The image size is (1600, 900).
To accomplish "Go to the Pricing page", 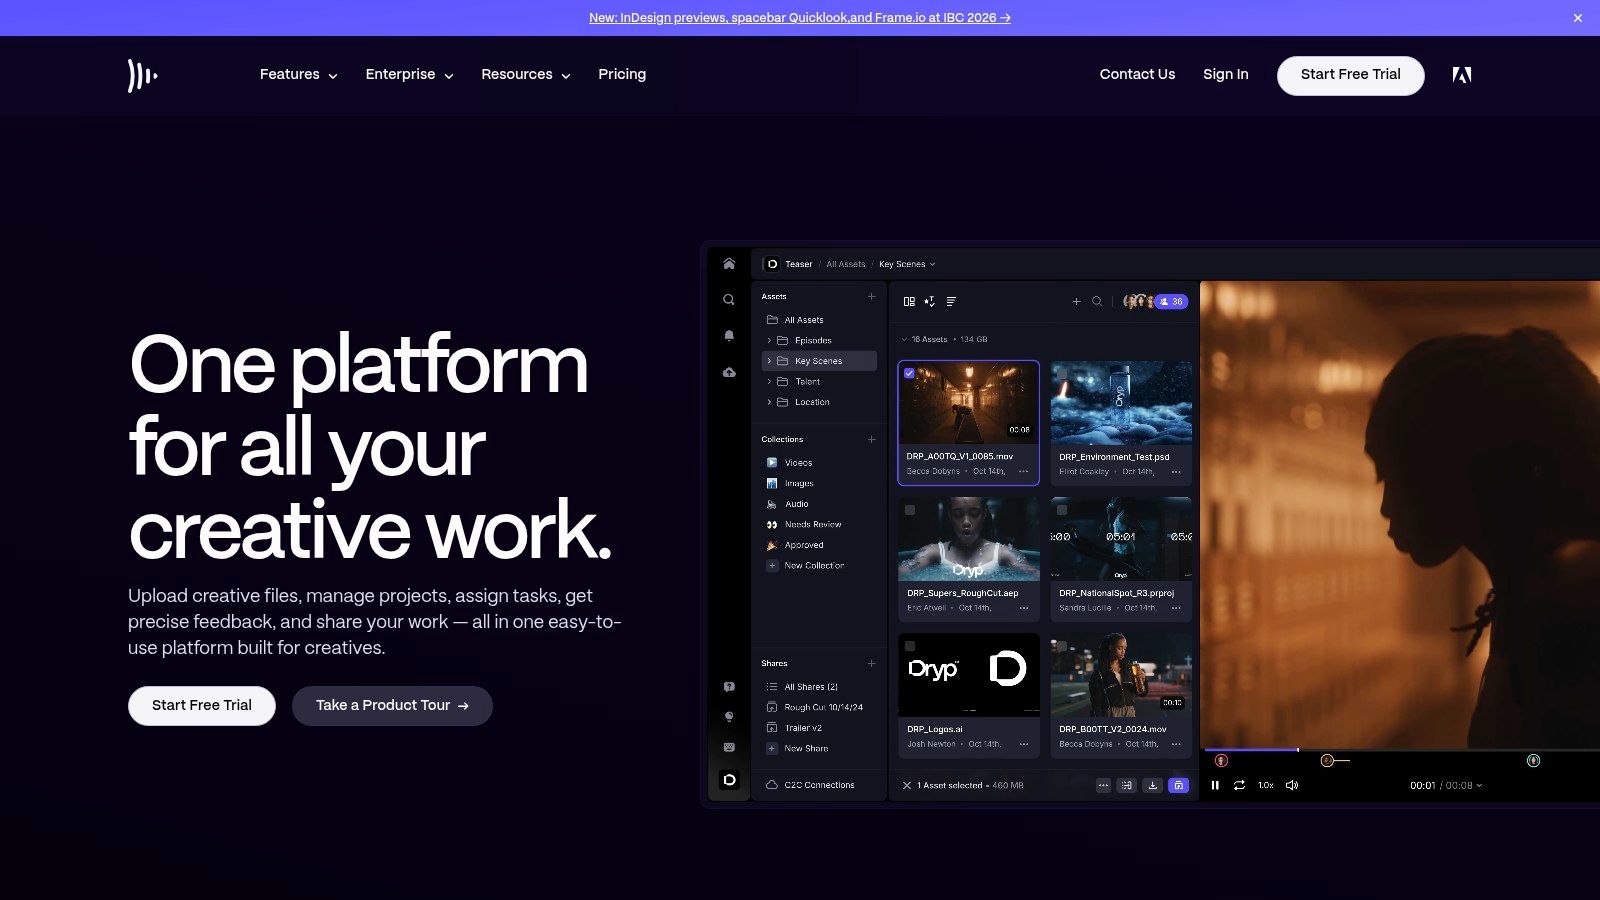I will pyautogui.click(x=622, y=75).
